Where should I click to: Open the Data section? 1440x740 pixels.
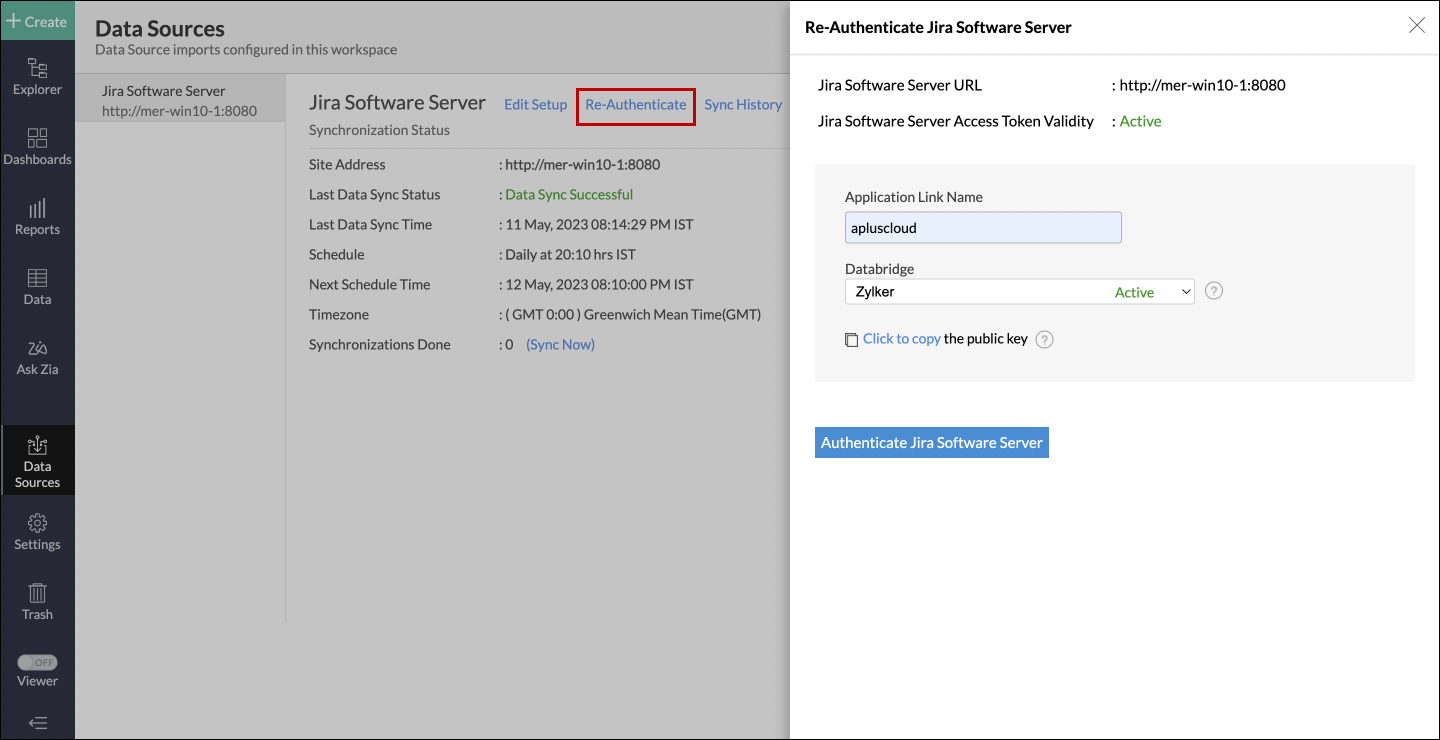click(37, 287)
